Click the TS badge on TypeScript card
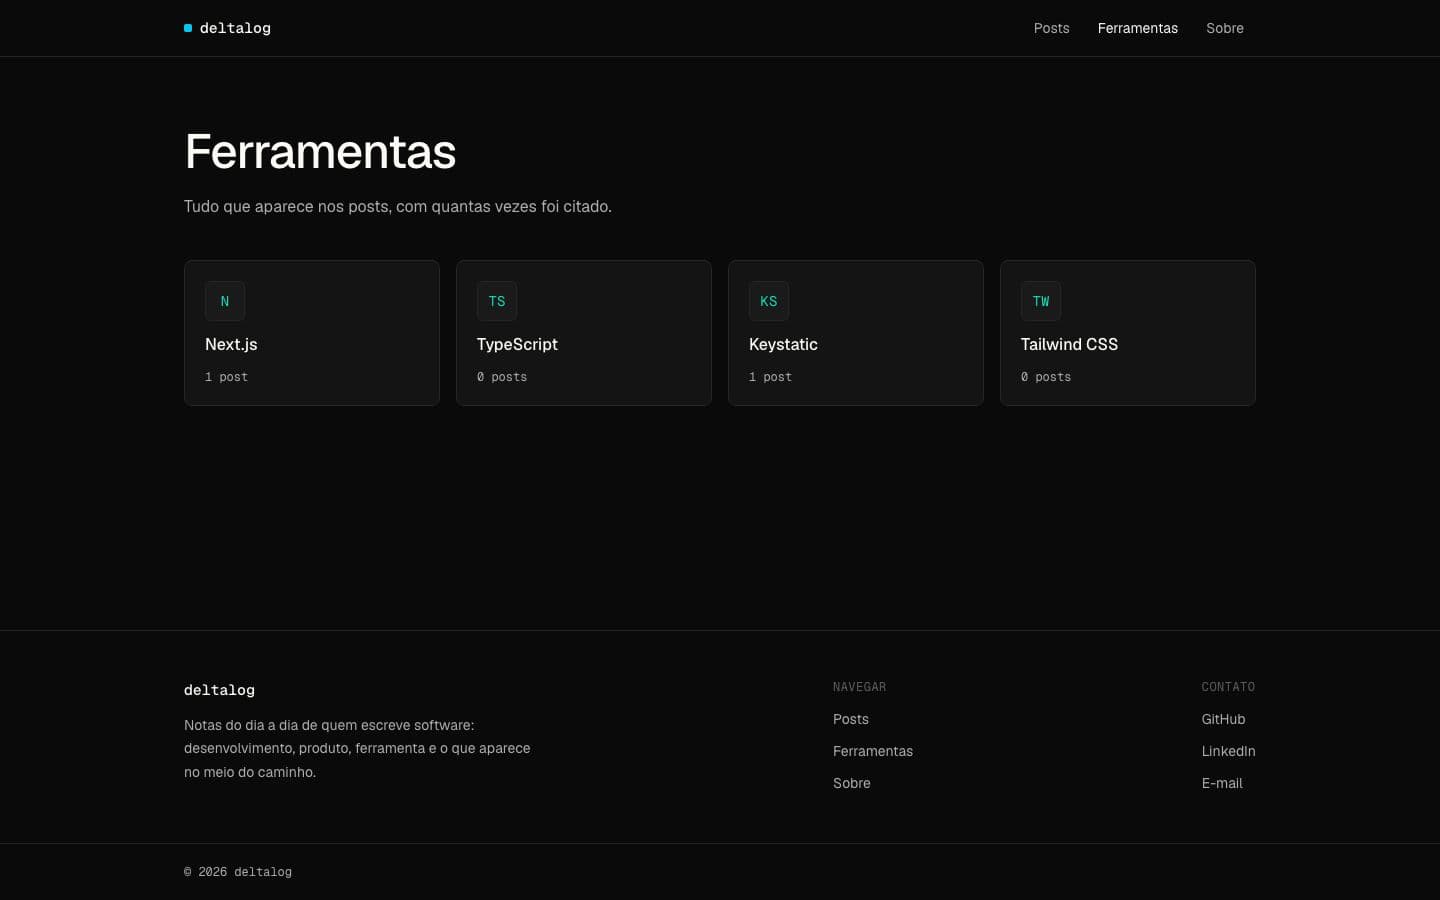 coord(497,301)
